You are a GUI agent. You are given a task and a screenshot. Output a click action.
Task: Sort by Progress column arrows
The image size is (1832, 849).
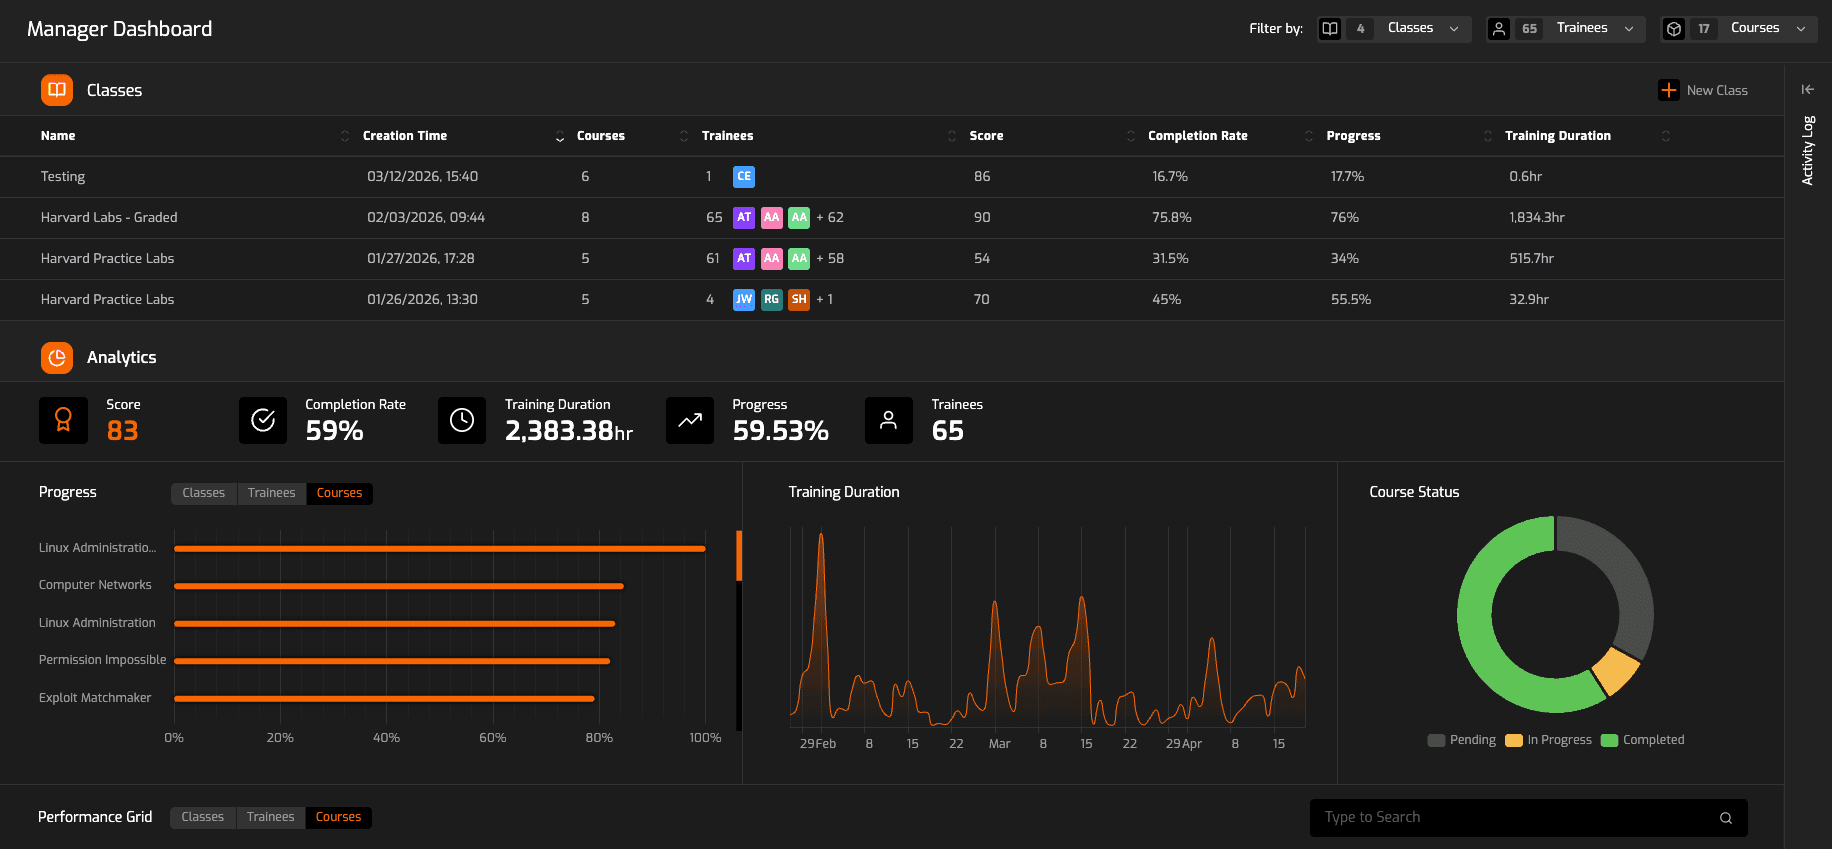click(x=1488, y=136)
